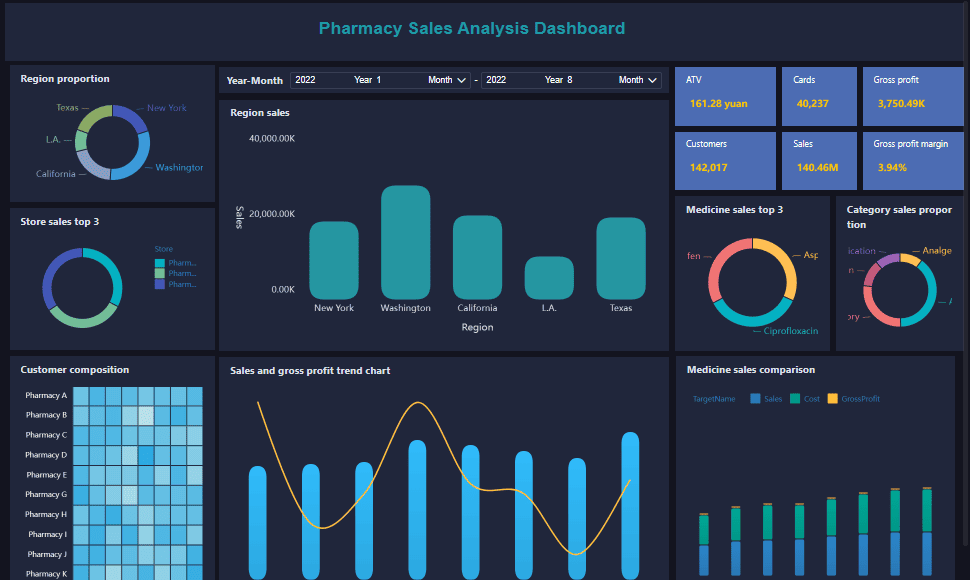Click the start year 2022 input field
The width and height of the screenshot is (970, 580).
[x=306, y=80]
